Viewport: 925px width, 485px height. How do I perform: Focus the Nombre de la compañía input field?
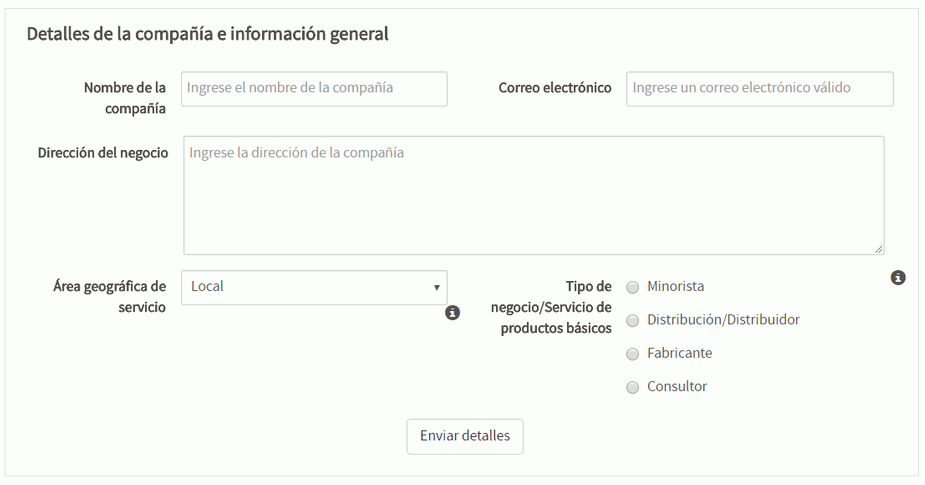314,88
